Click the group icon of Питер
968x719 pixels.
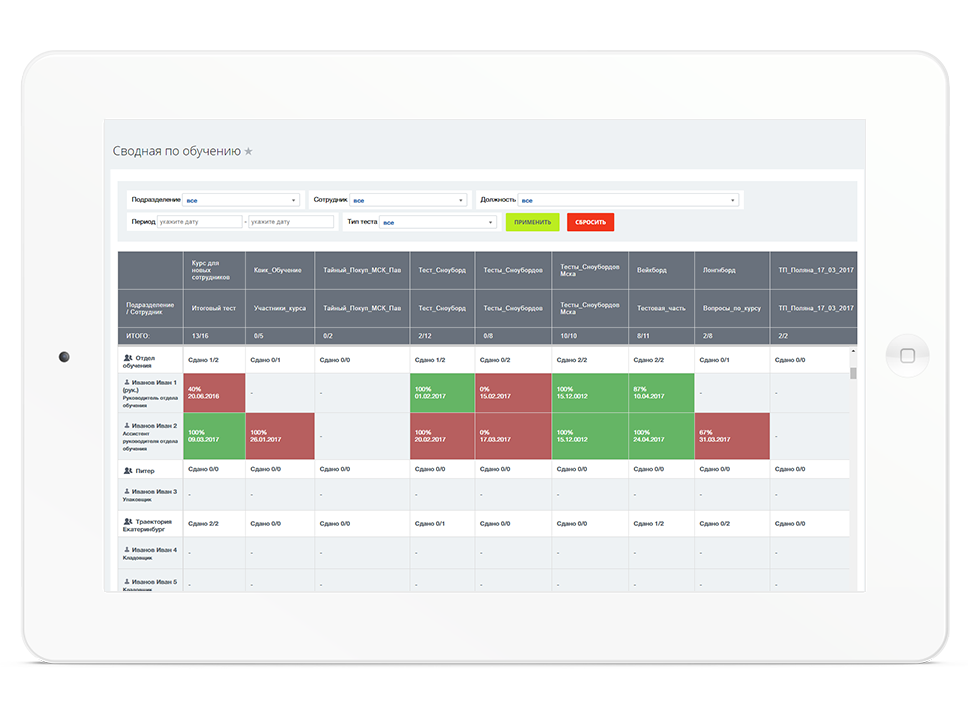(128, 471)
